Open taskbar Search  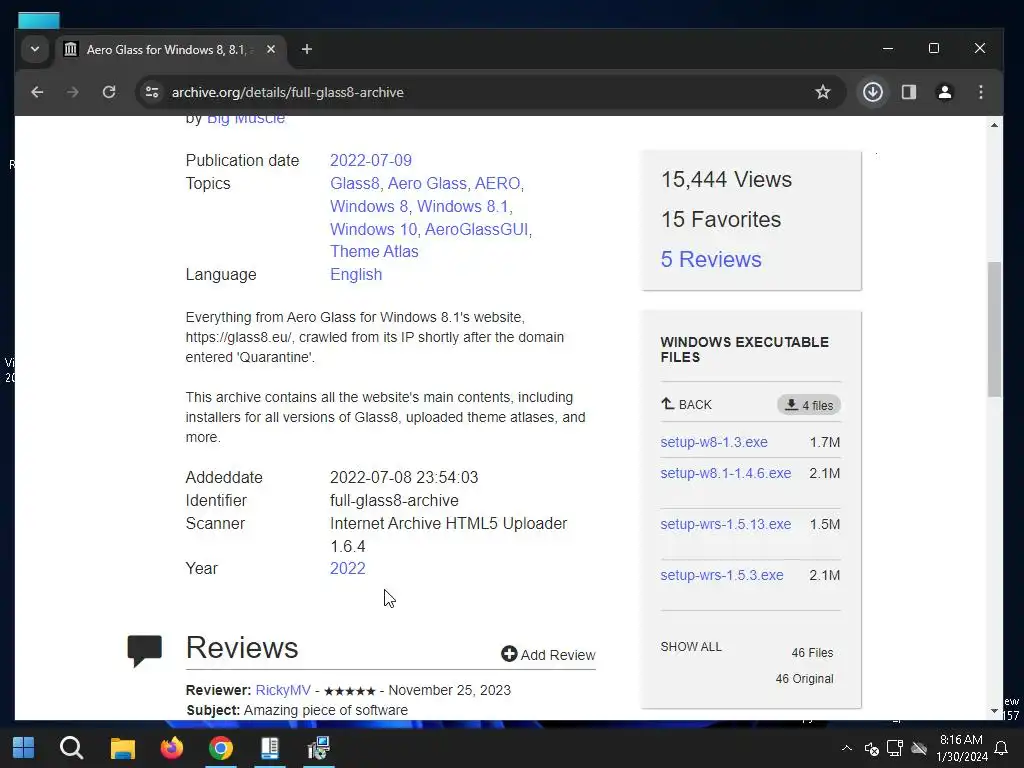(x=72, y=748)
